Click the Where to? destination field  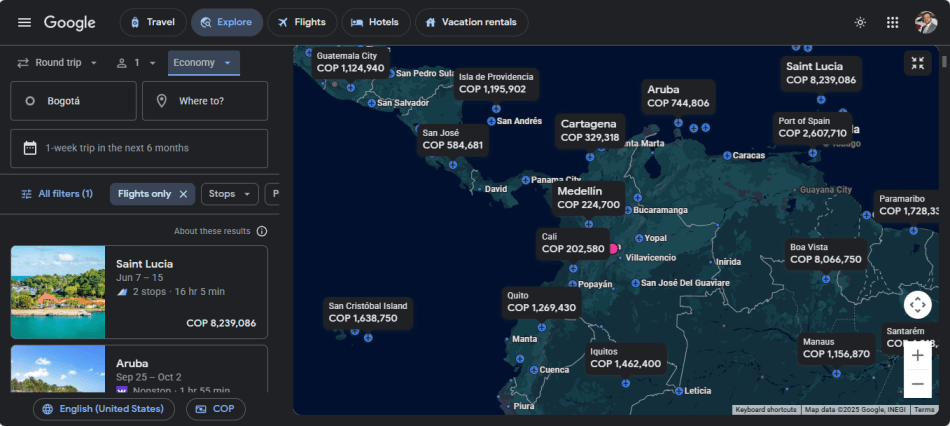(205, 101)
